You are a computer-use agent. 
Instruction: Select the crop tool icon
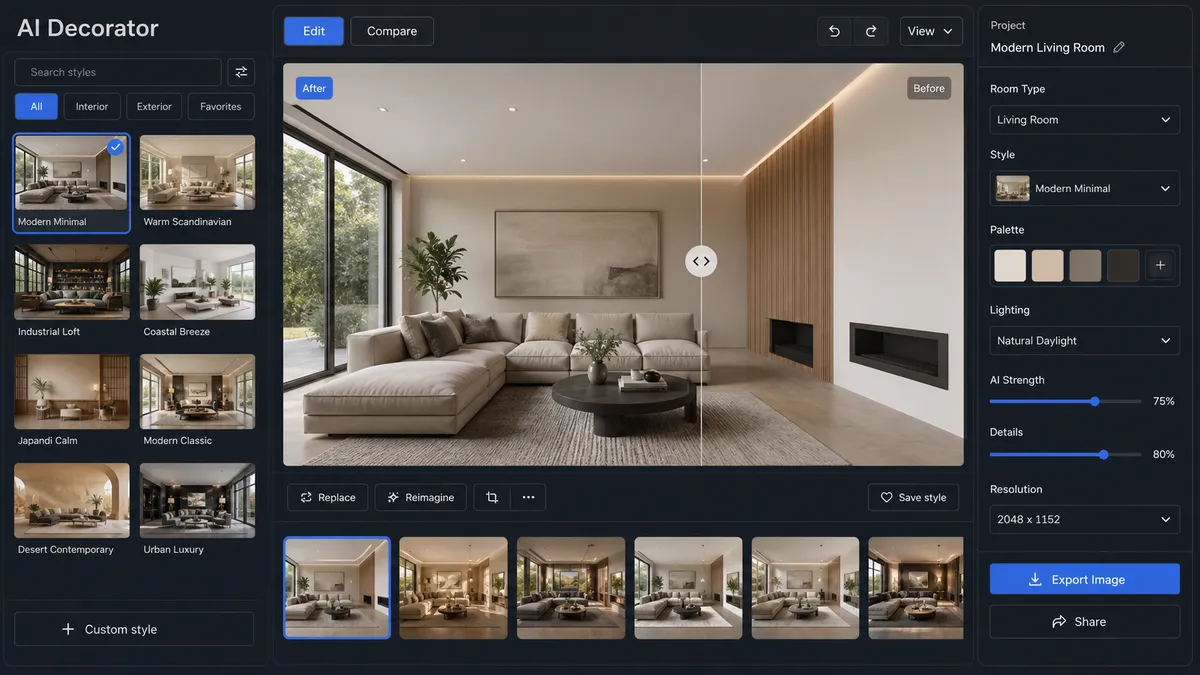point(491,497)
